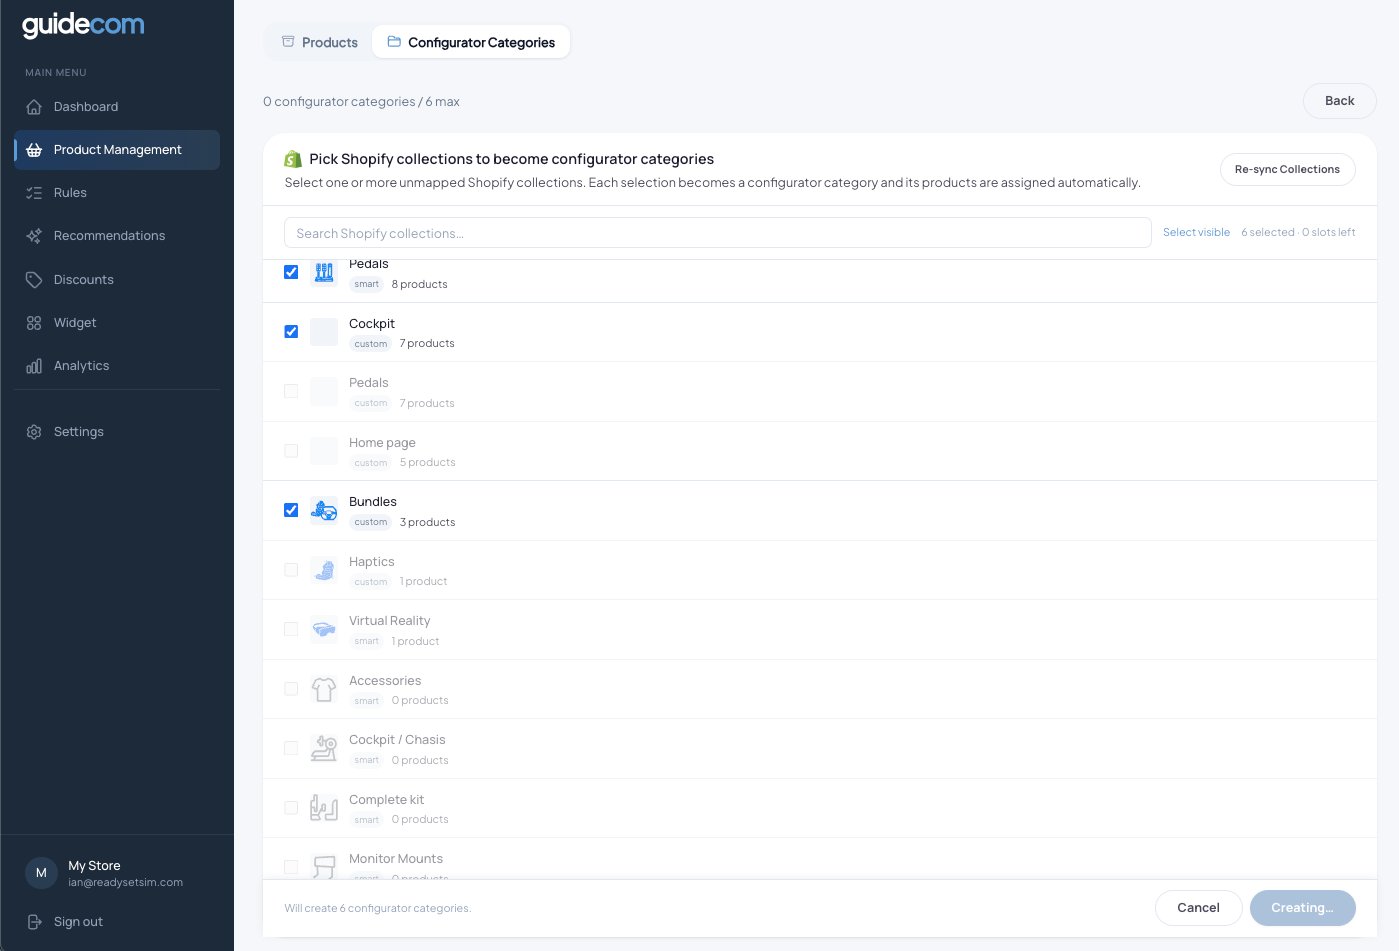Uncheck the Bundles collection checkbox
Image resolution: width=1399 pixels, height=951 pixels.
[291, 510]
